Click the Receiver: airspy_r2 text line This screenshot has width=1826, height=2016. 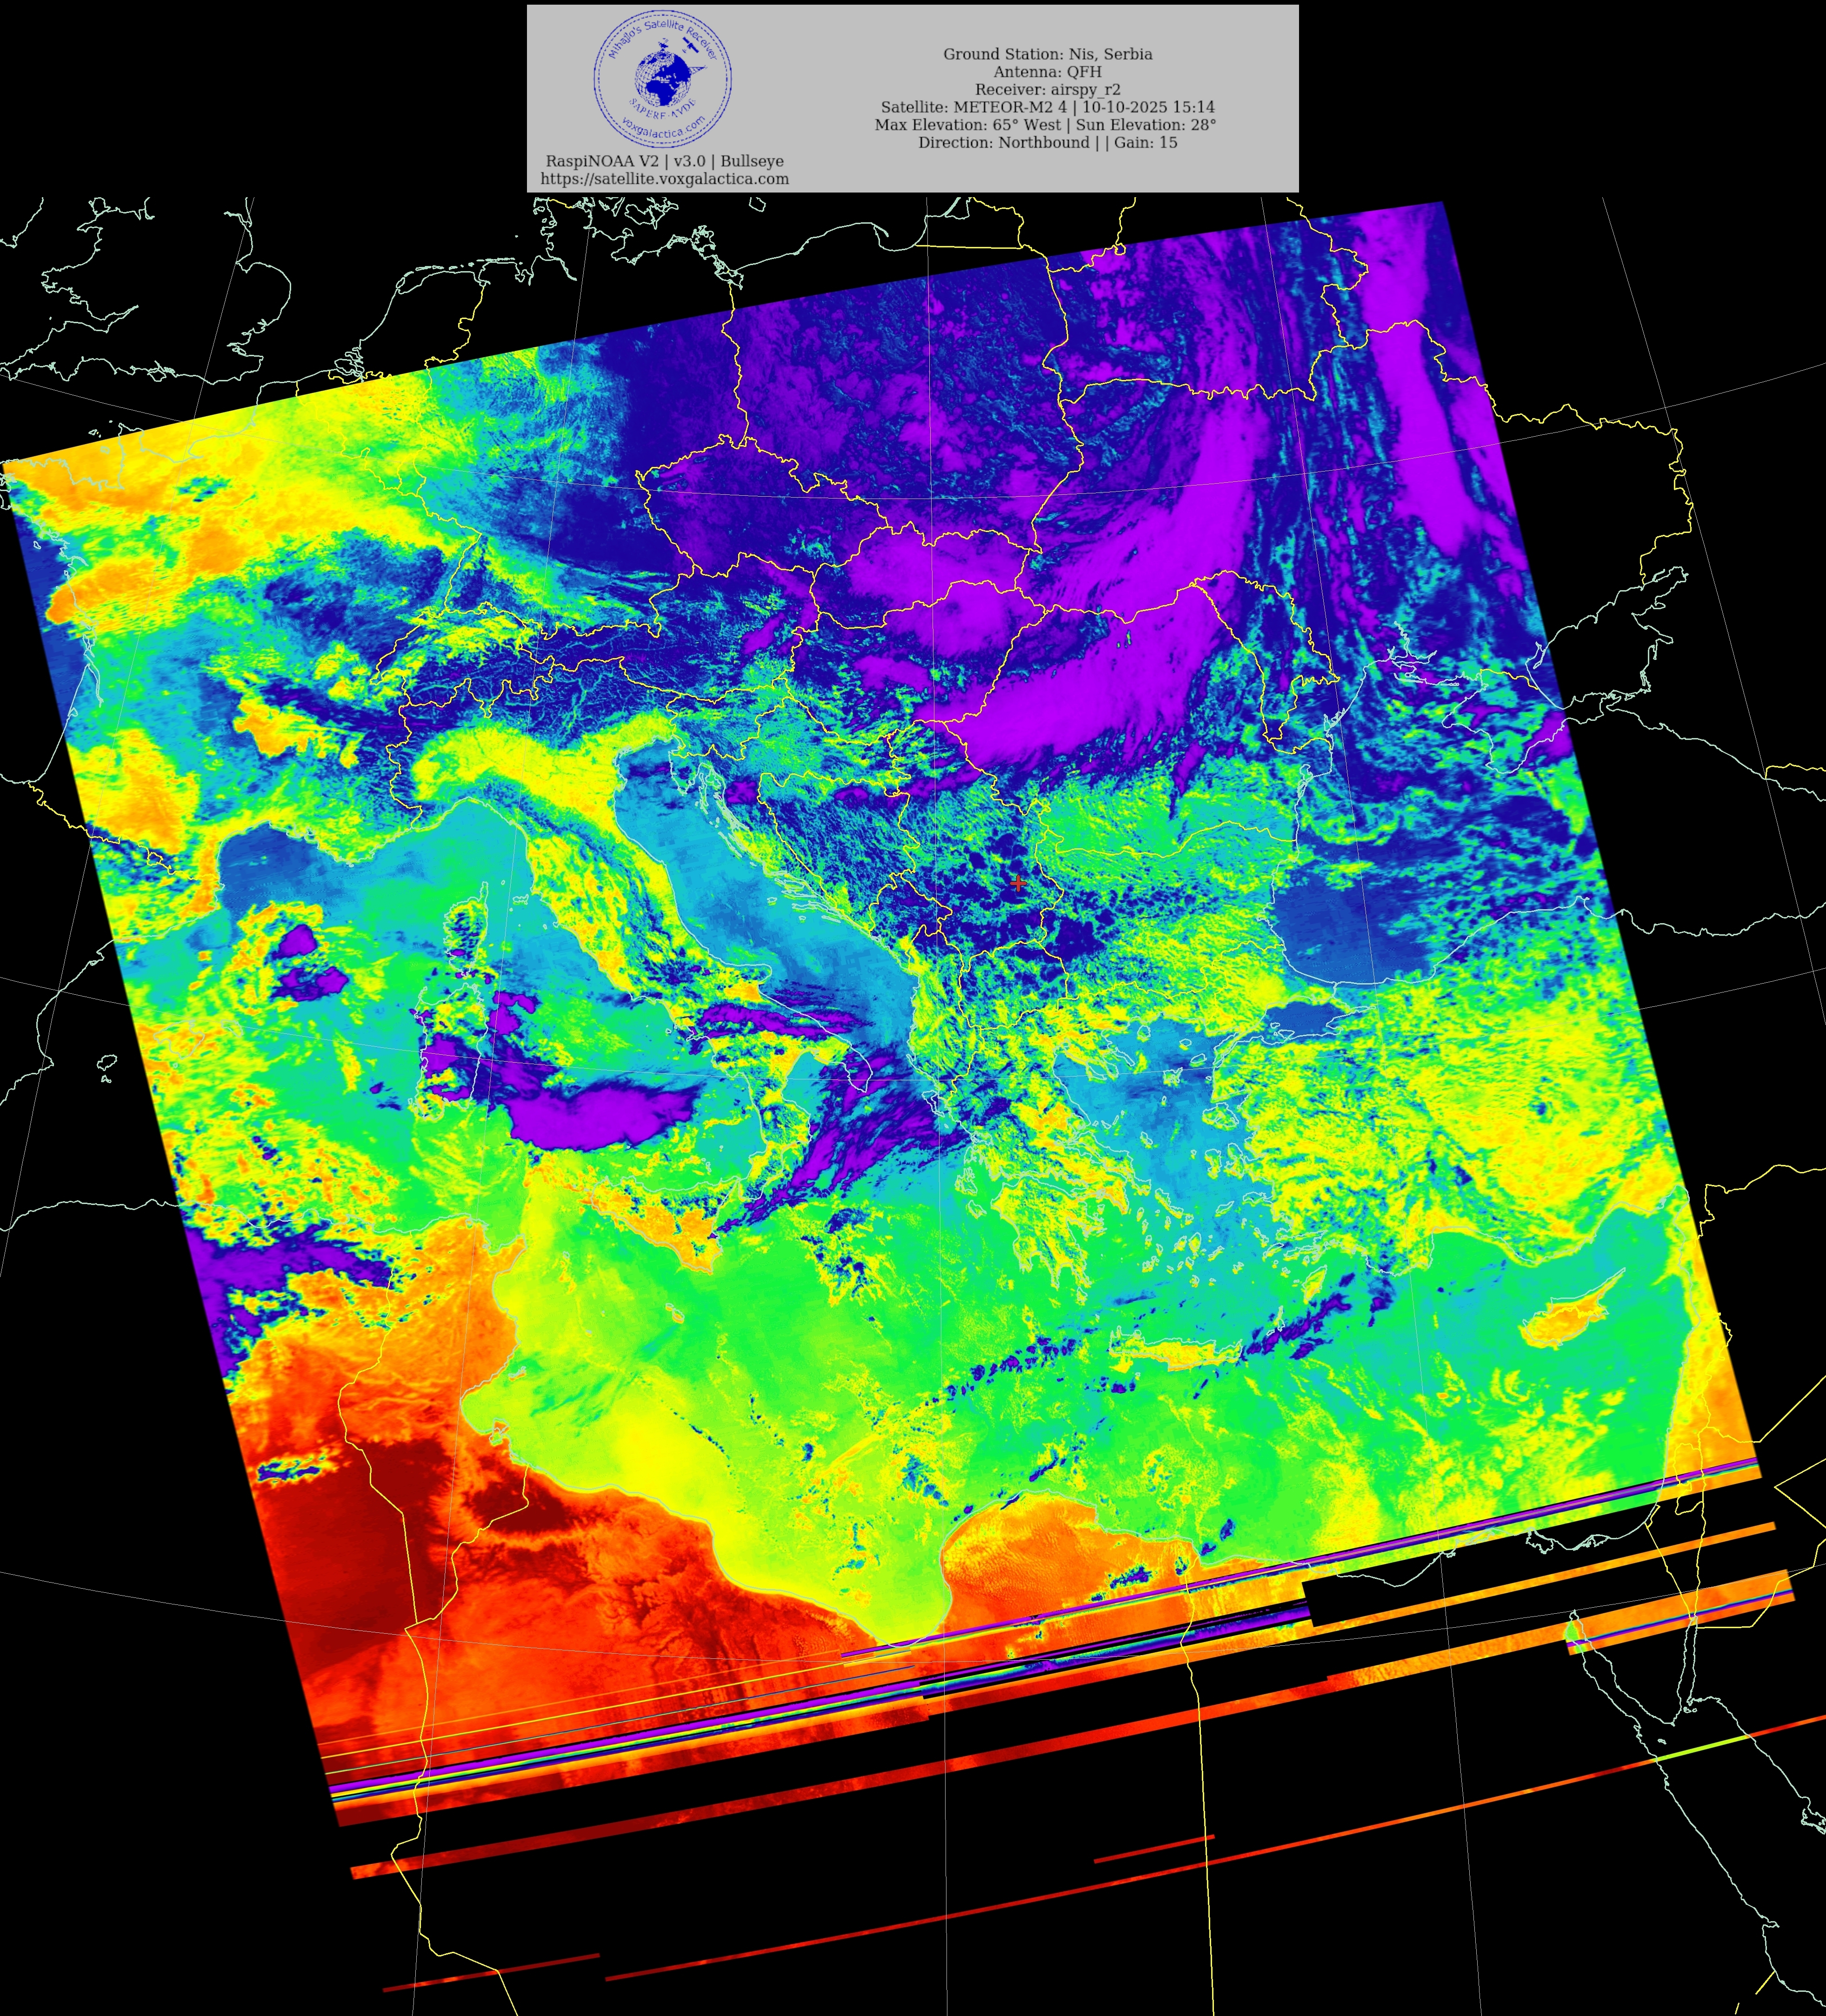pos(1047,89)
